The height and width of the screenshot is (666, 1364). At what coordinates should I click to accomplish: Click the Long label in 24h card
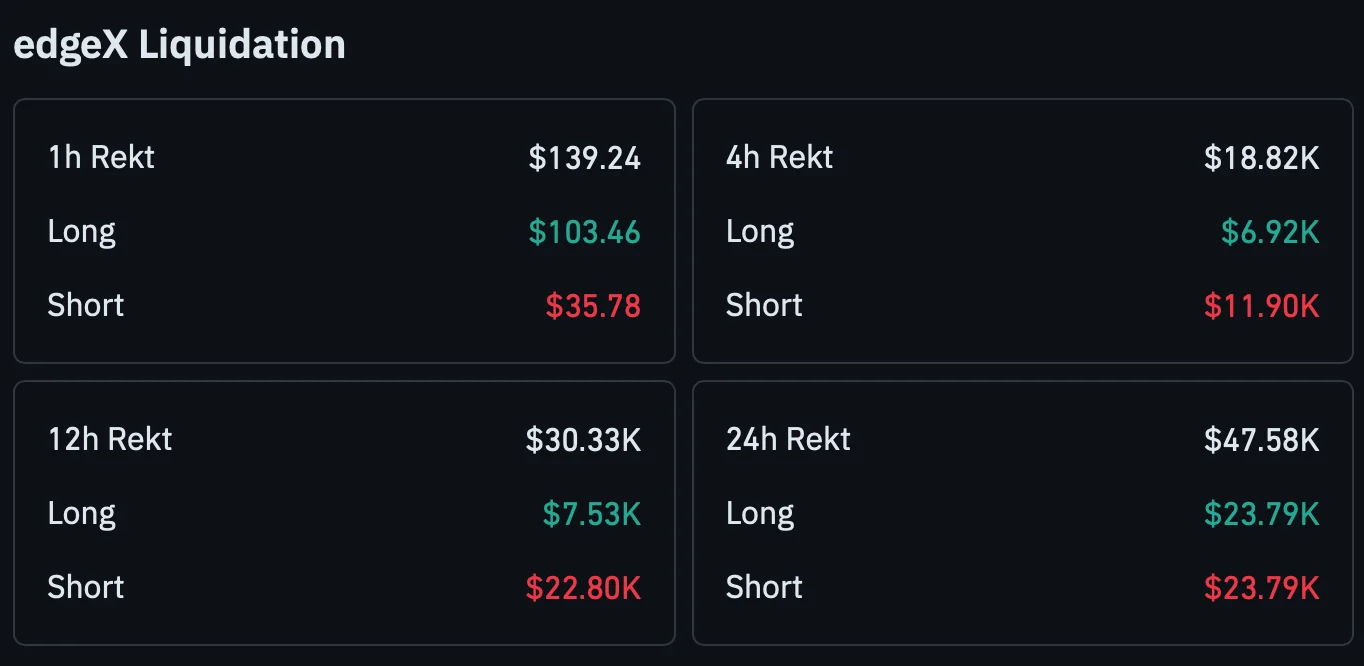[x=760, y=513]
